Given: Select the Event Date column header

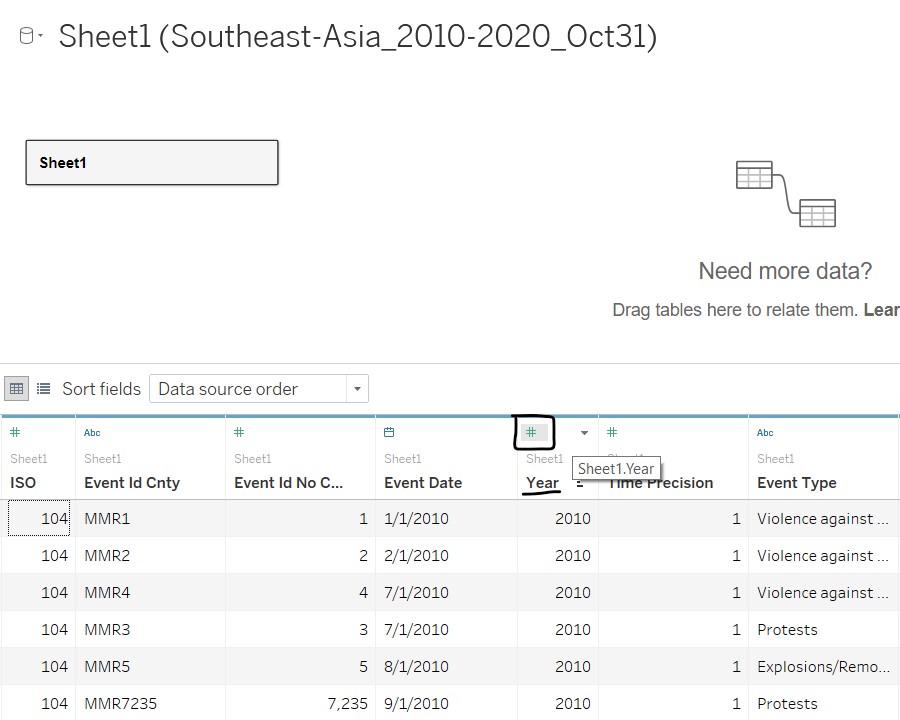Looking at the screenshot, I should 423,483.
